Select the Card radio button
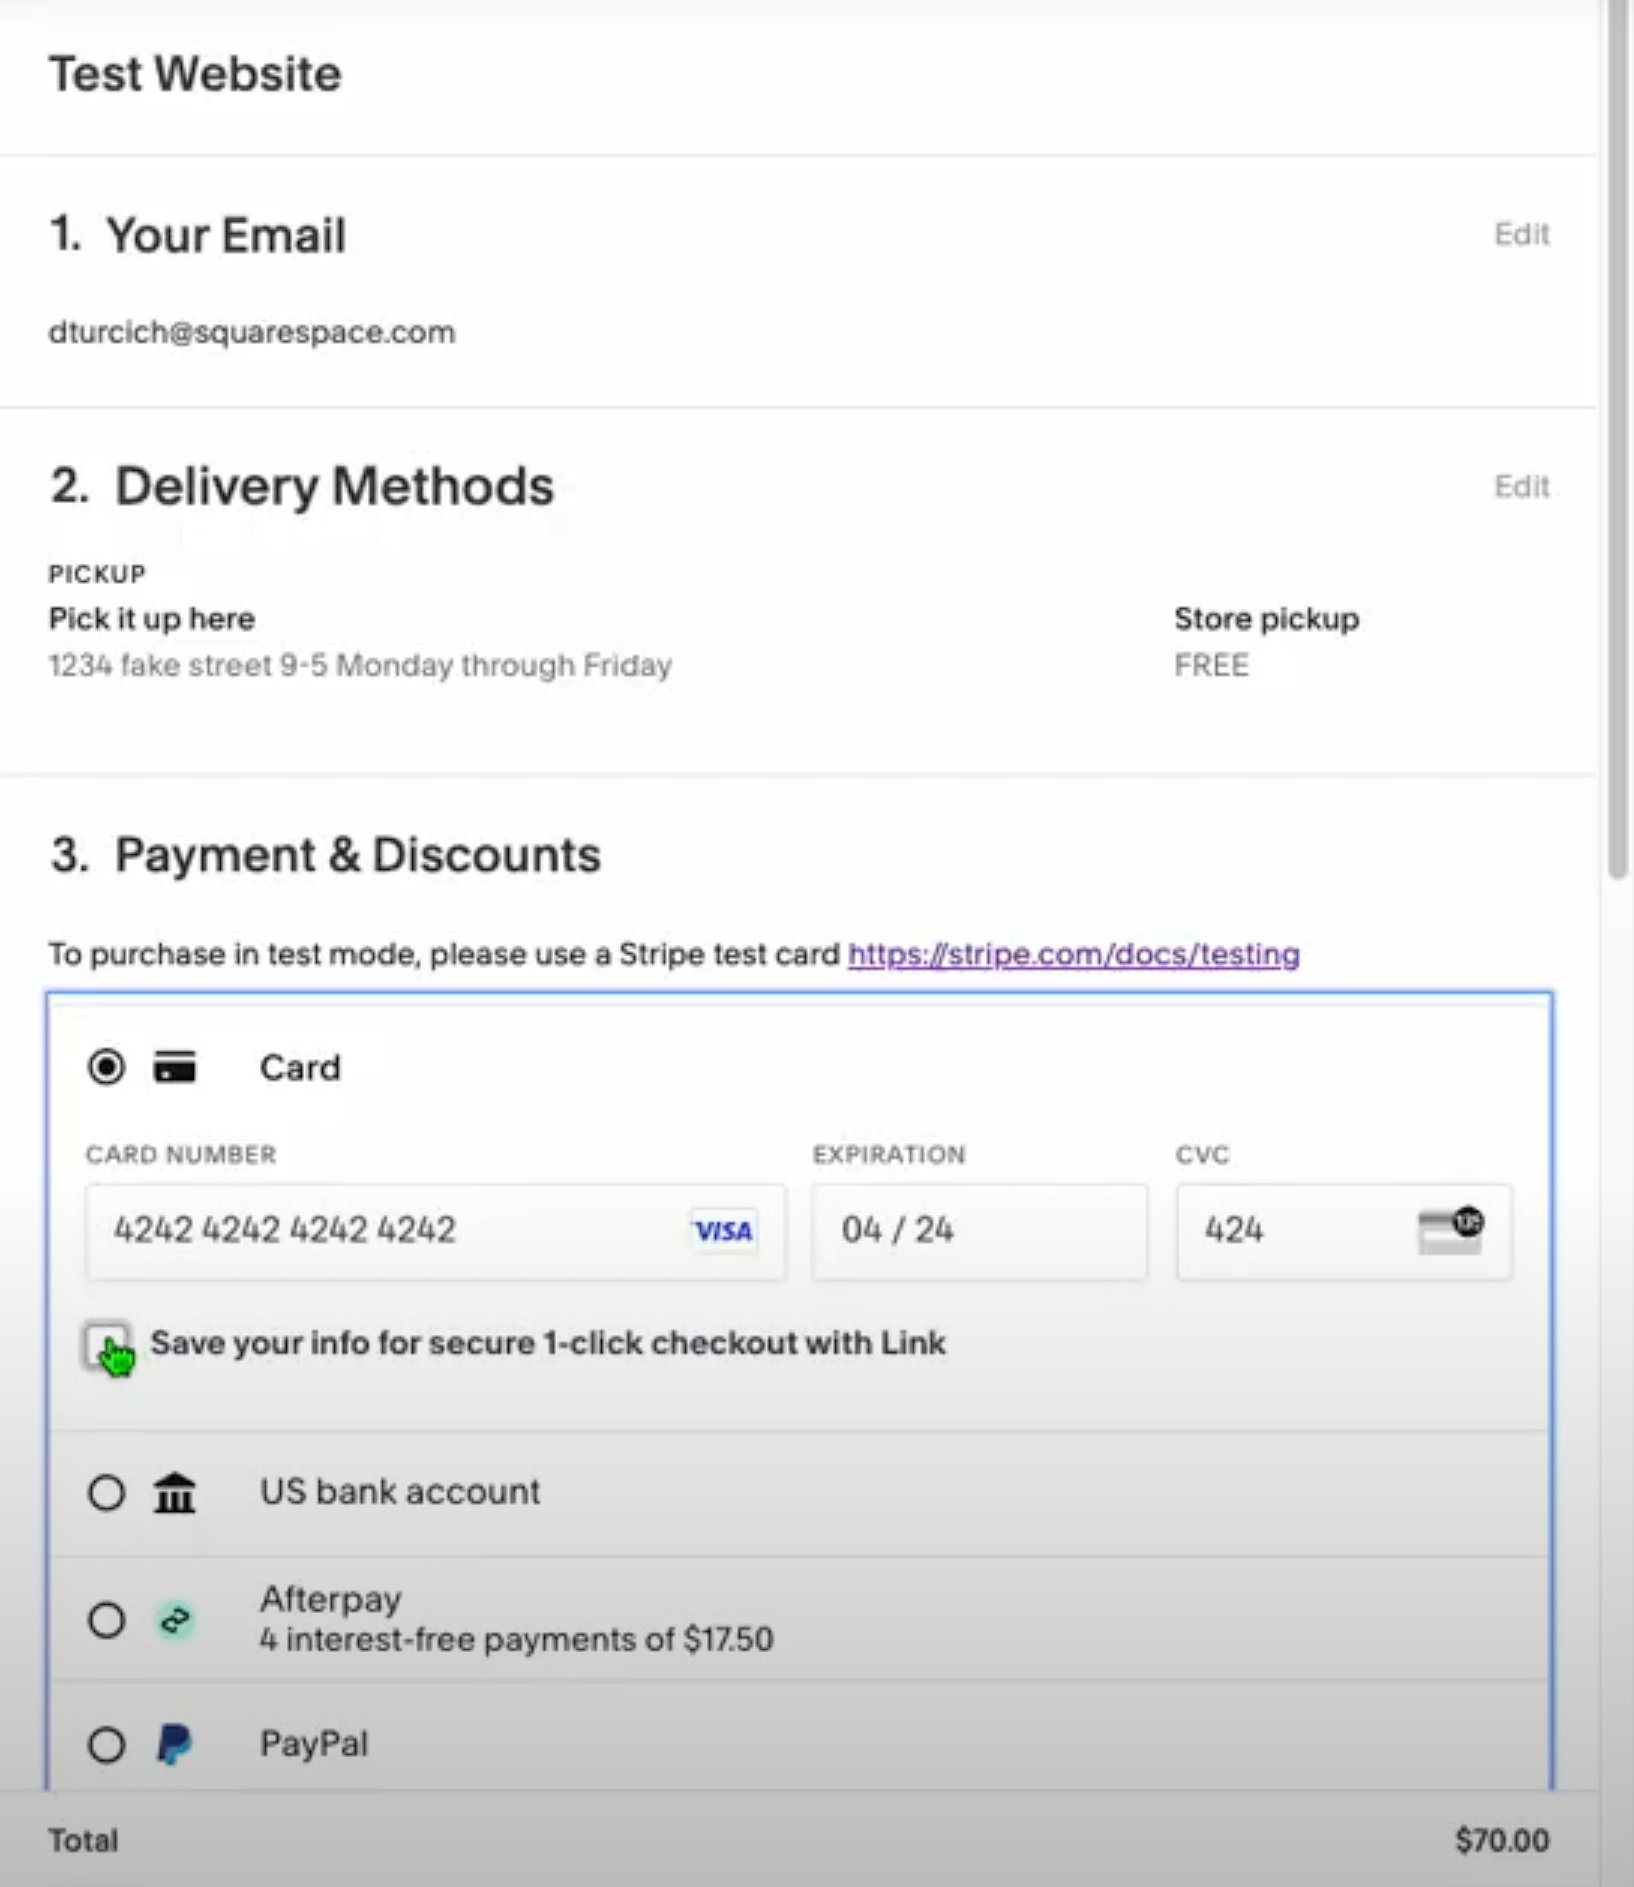This screenshot has width=1634, height=1887. pyautogui.click(x=106, y=1067)
